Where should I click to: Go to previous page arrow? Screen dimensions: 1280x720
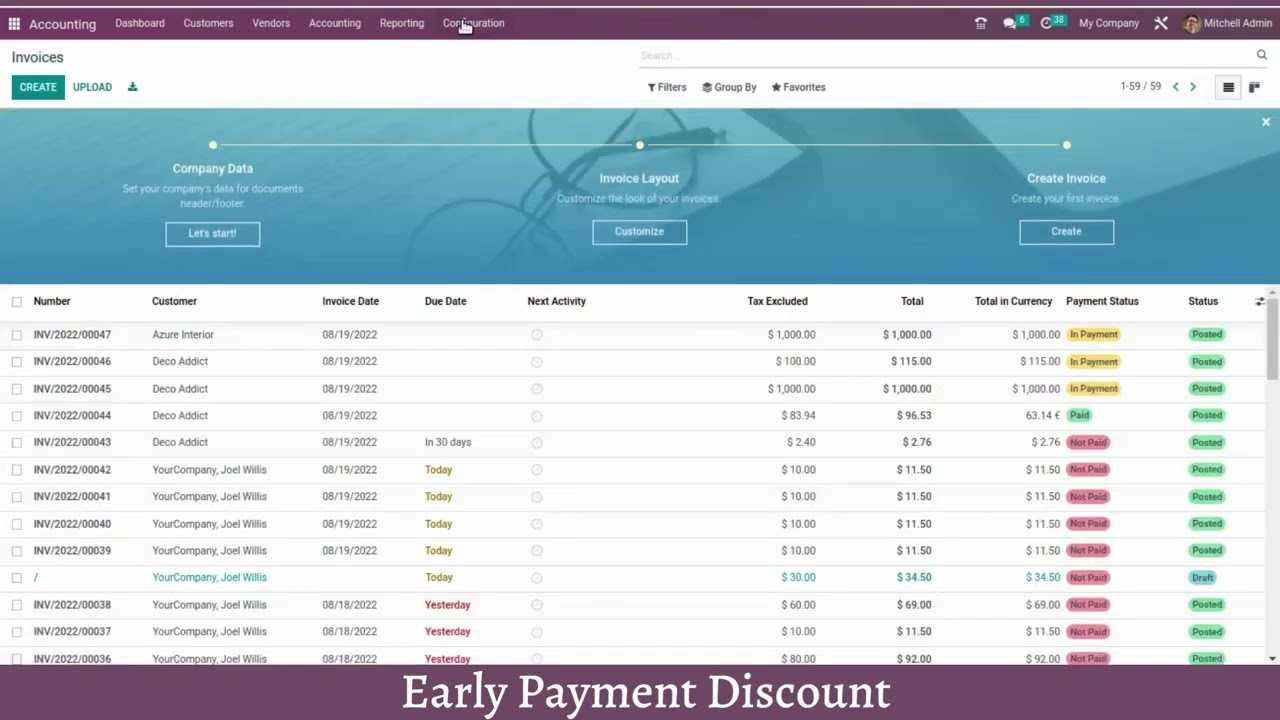pyautogui.click(x=1176, y=87)
